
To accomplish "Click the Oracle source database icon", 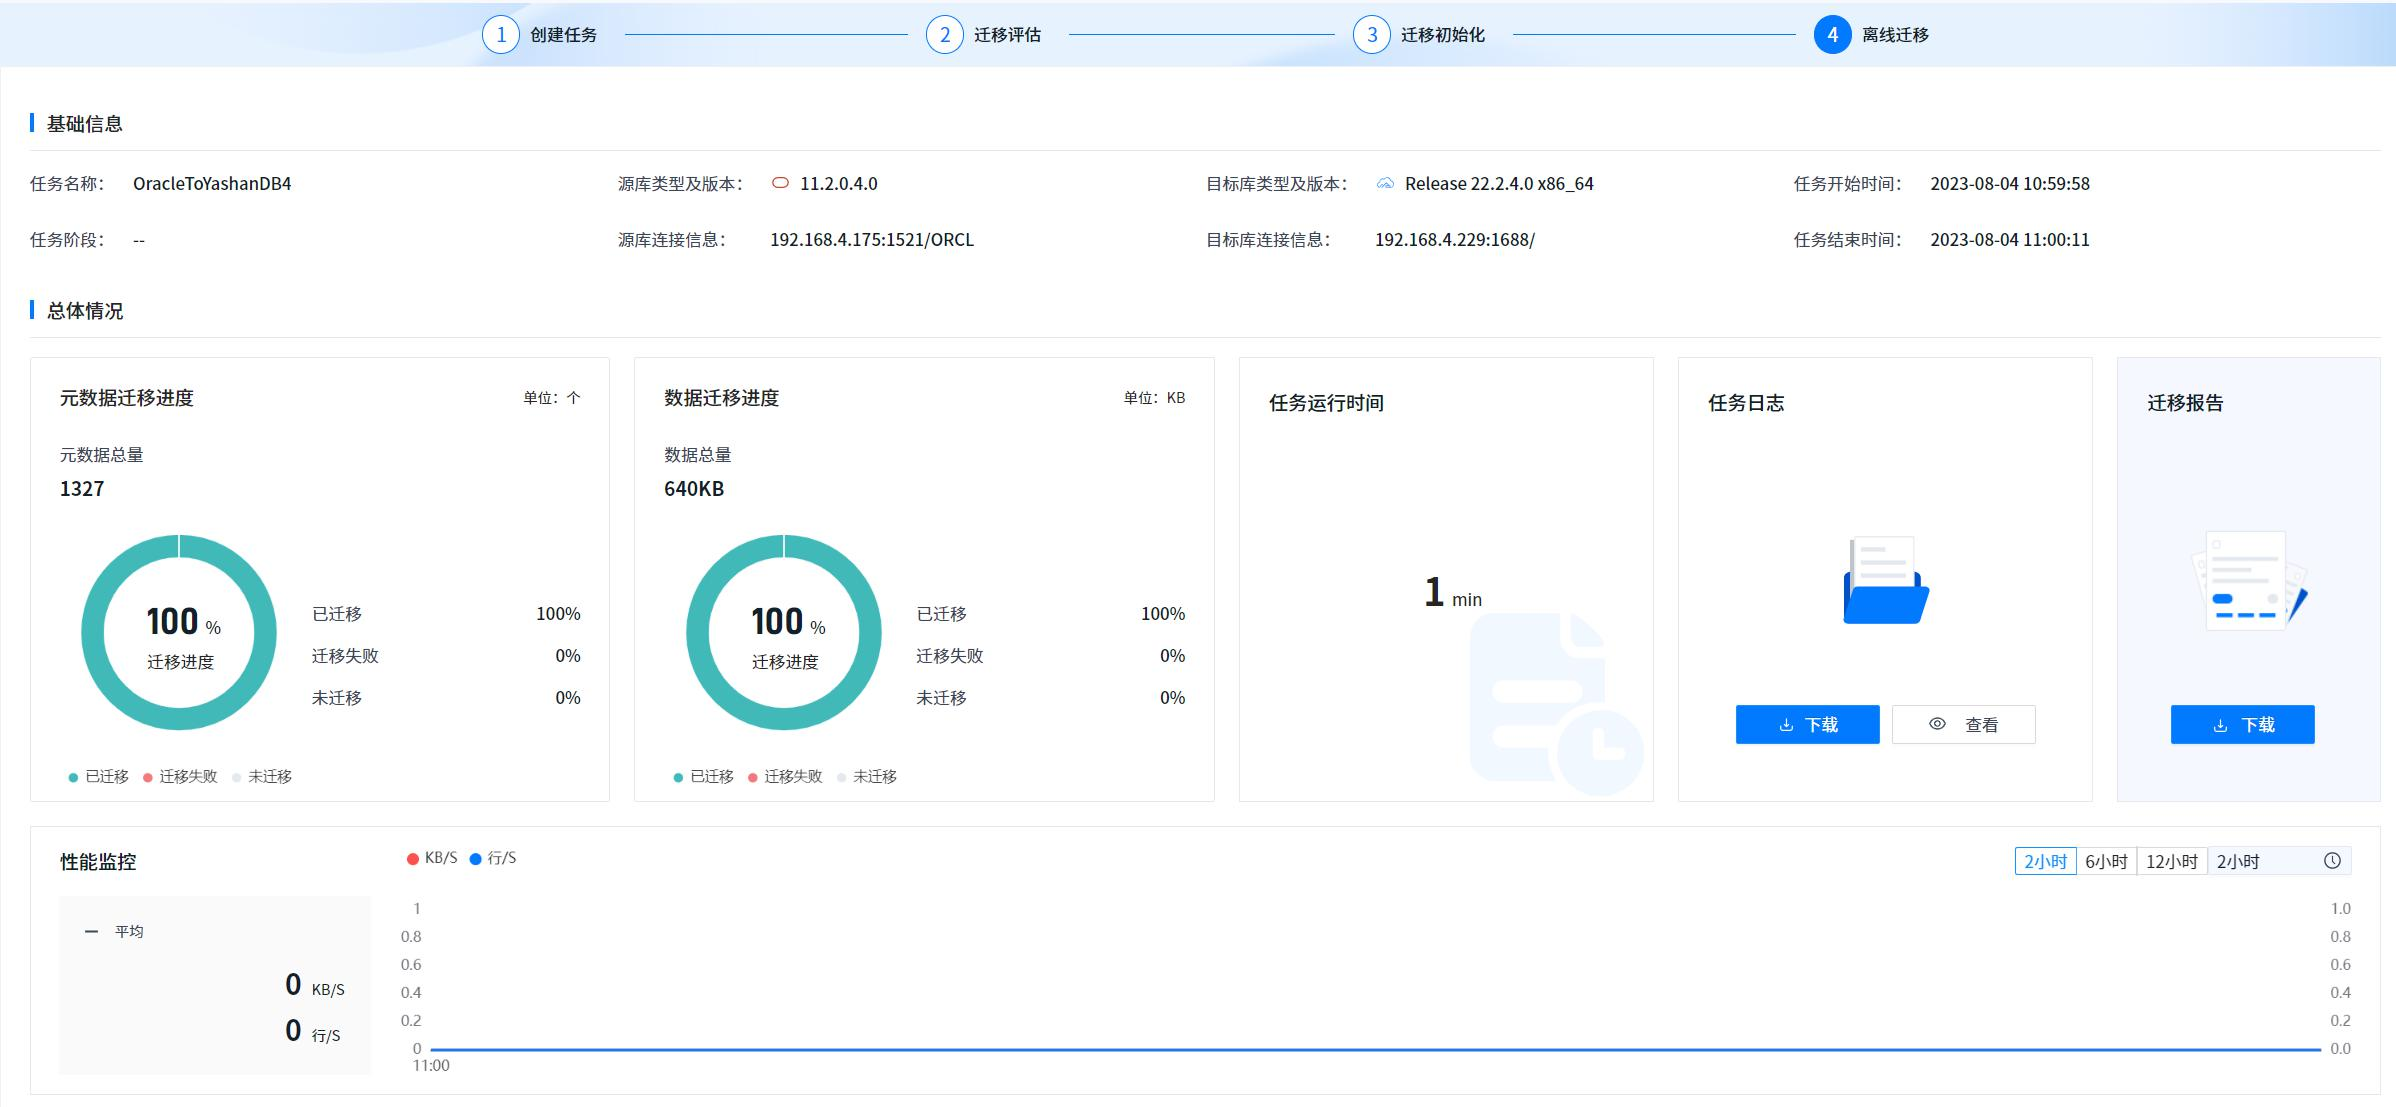I will 780,183.
